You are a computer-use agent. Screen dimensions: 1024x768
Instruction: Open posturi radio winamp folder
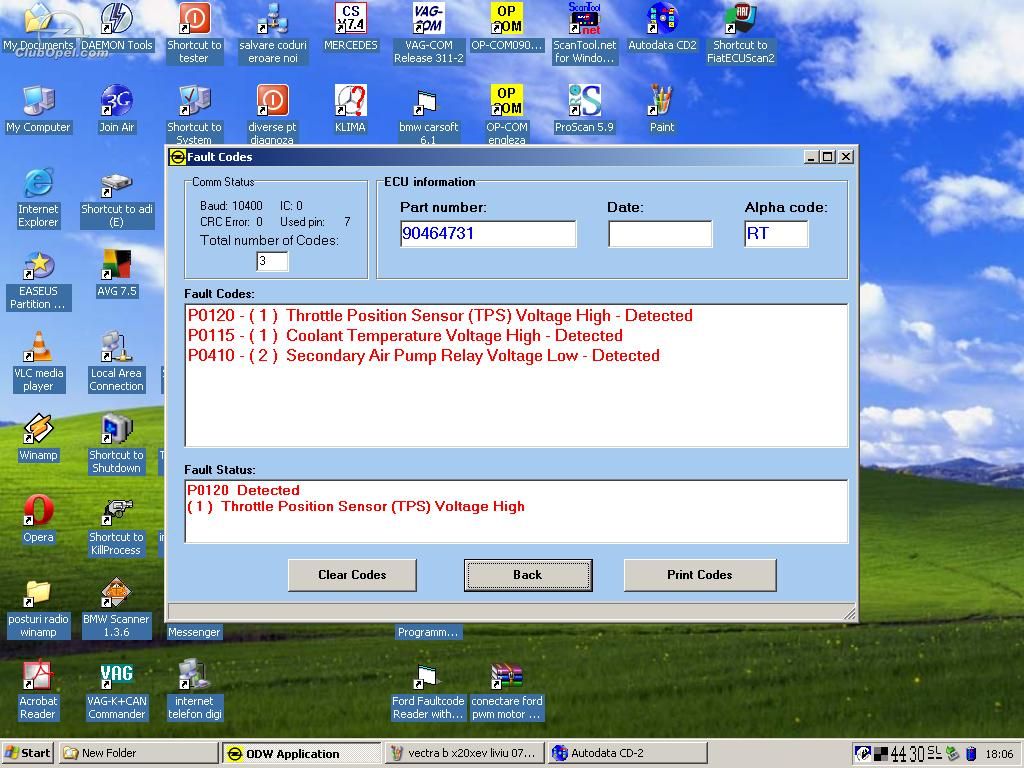point(38,609)
